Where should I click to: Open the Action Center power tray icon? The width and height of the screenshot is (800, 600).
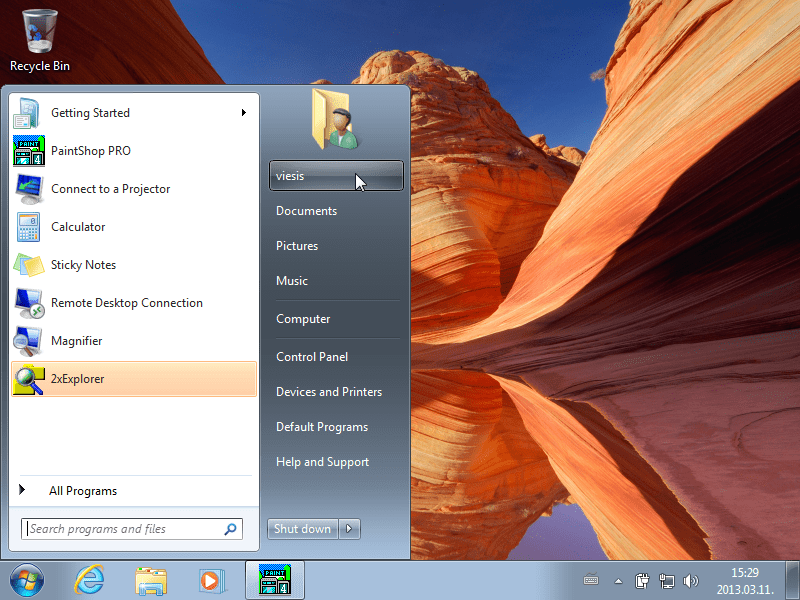coord(642,581)
